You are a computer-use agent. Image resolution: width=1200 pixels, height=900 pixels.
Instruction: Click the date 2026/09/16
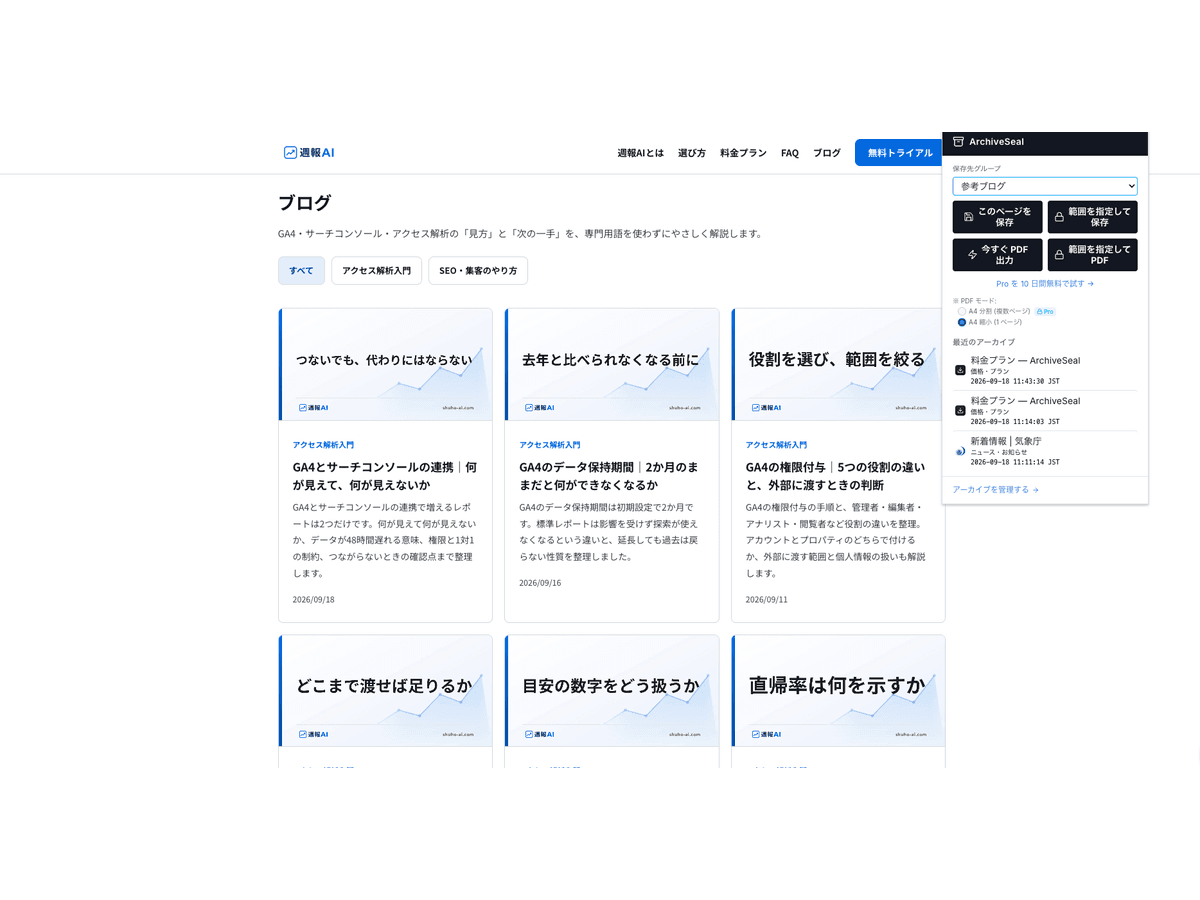click(540, 583)
